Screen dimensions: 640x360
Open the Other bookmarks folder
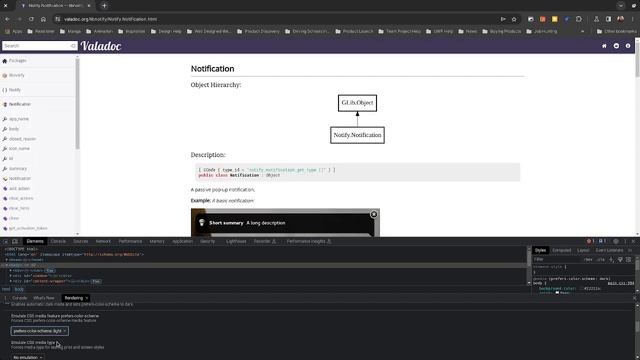(616, 31)
